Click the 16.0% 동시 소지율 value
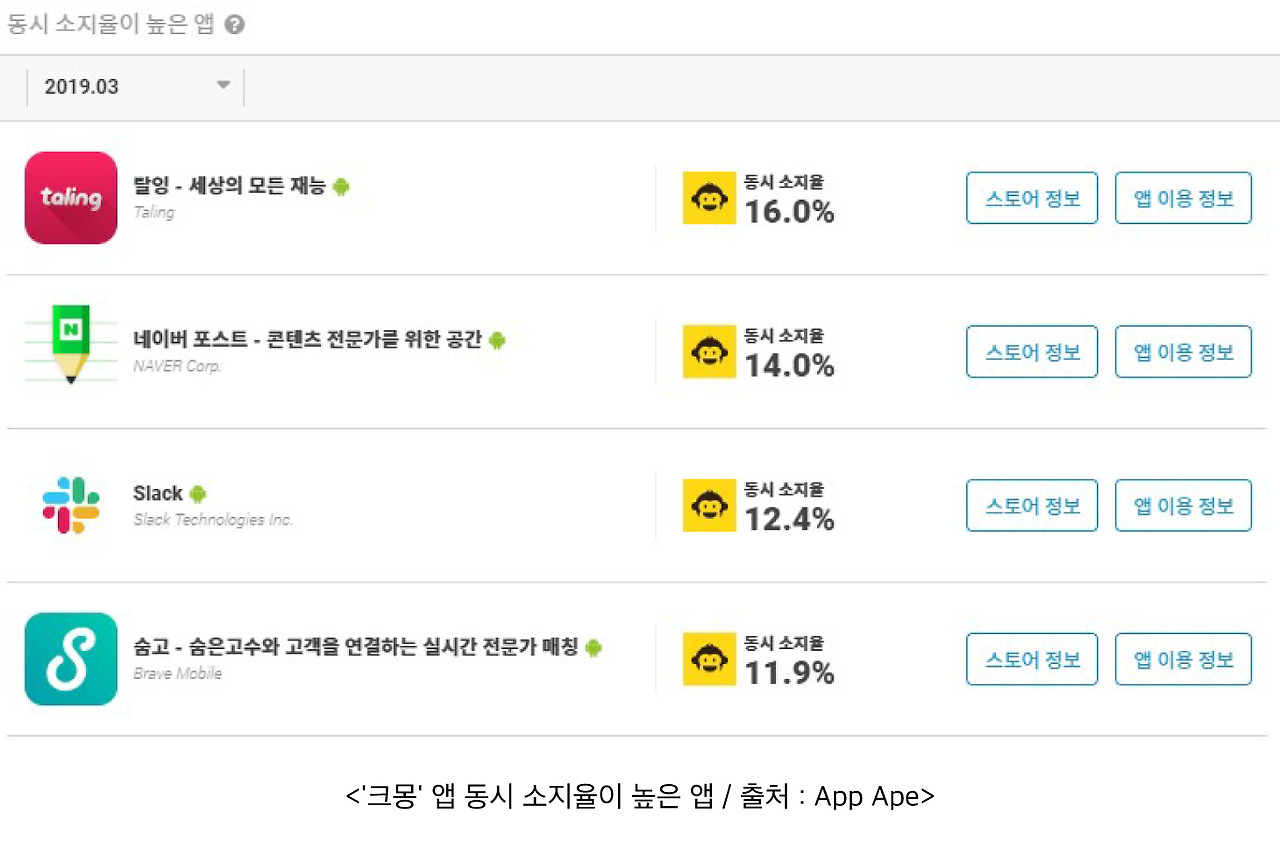 point(789,212)
